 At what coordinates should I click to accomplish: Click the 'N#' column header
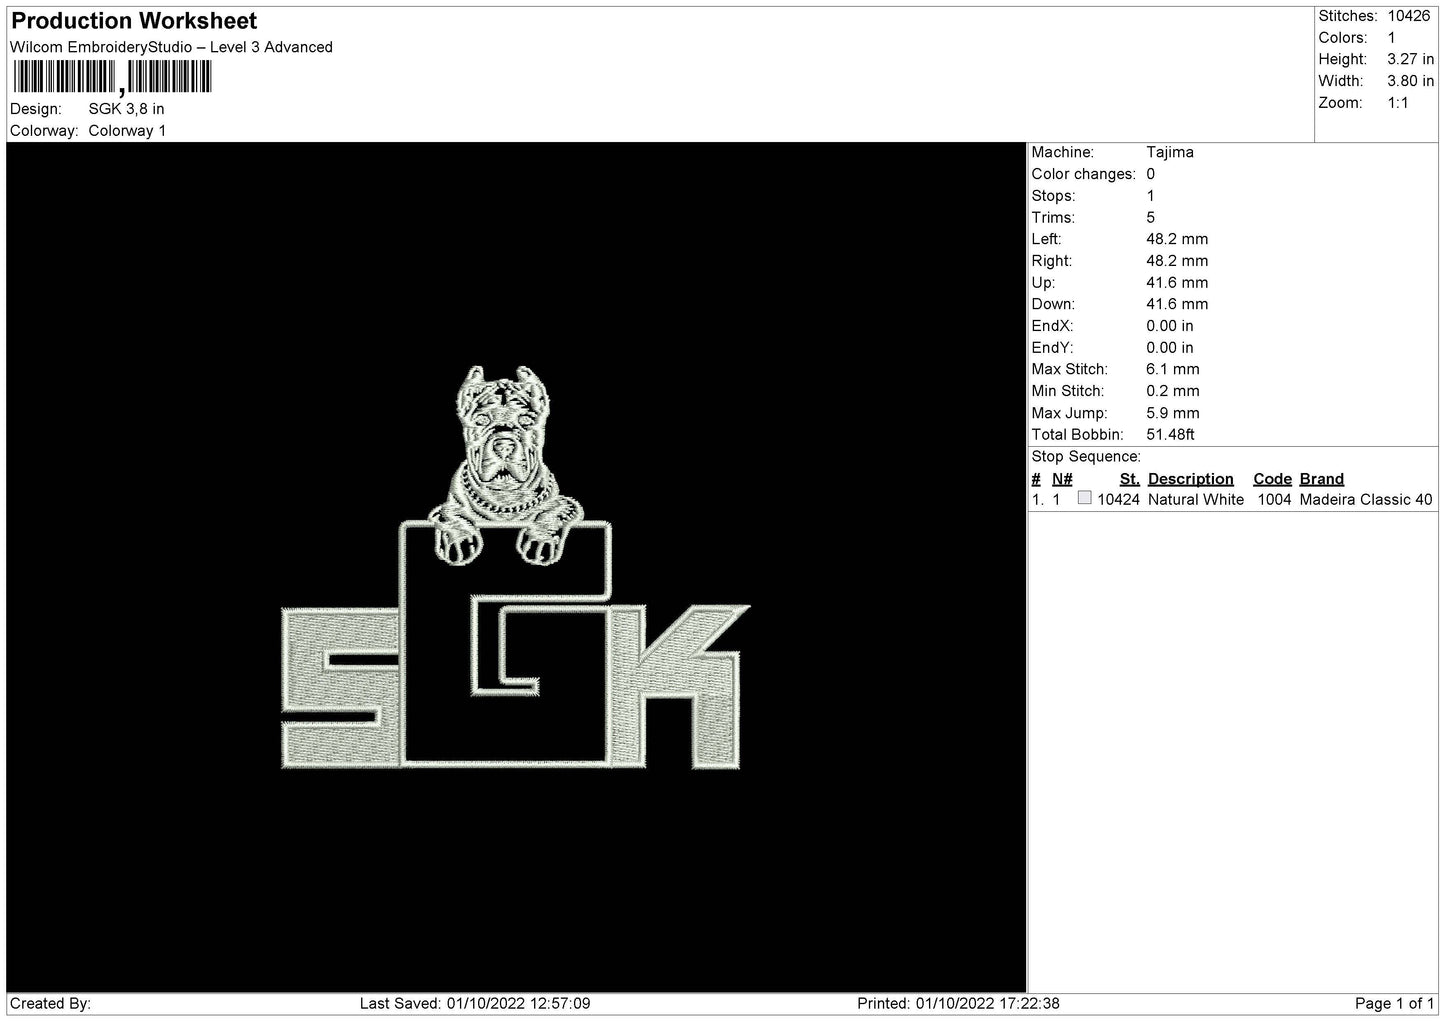1062,479
